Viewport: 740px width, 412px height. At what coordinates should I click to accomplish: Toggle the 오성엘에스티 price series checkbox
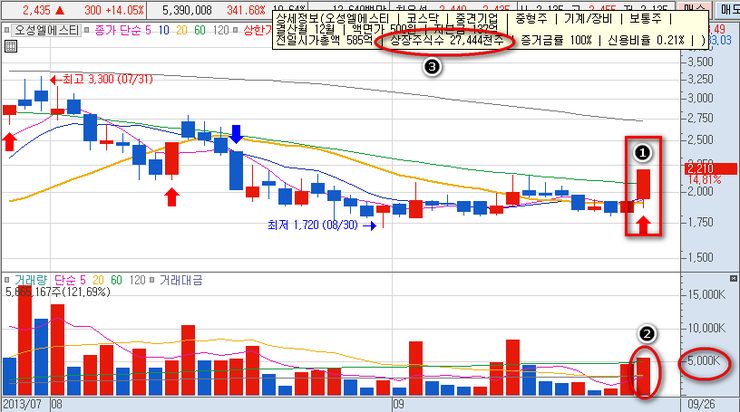pos(6,30)
